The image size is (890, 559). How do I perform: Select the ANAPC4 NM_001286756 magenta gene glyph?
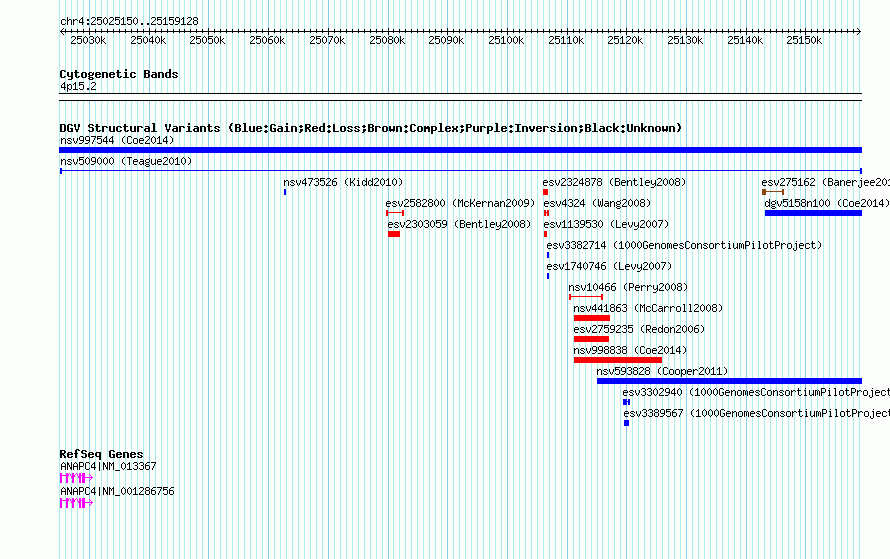[76, 503]
